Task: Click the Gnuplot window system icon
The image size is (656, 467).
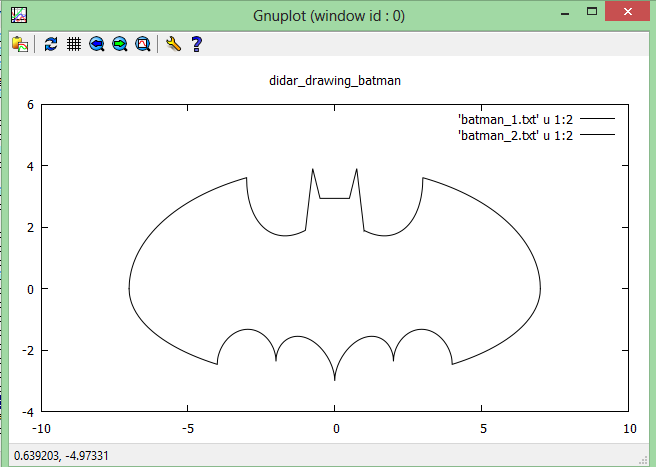Action: coord(19,15)
